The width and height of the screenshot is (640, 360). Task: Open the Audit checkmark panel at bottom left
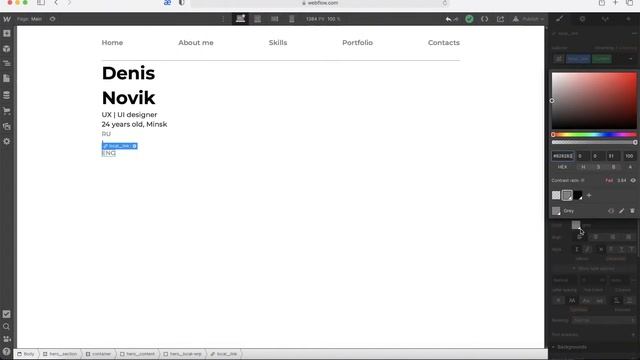coord(7,314)
